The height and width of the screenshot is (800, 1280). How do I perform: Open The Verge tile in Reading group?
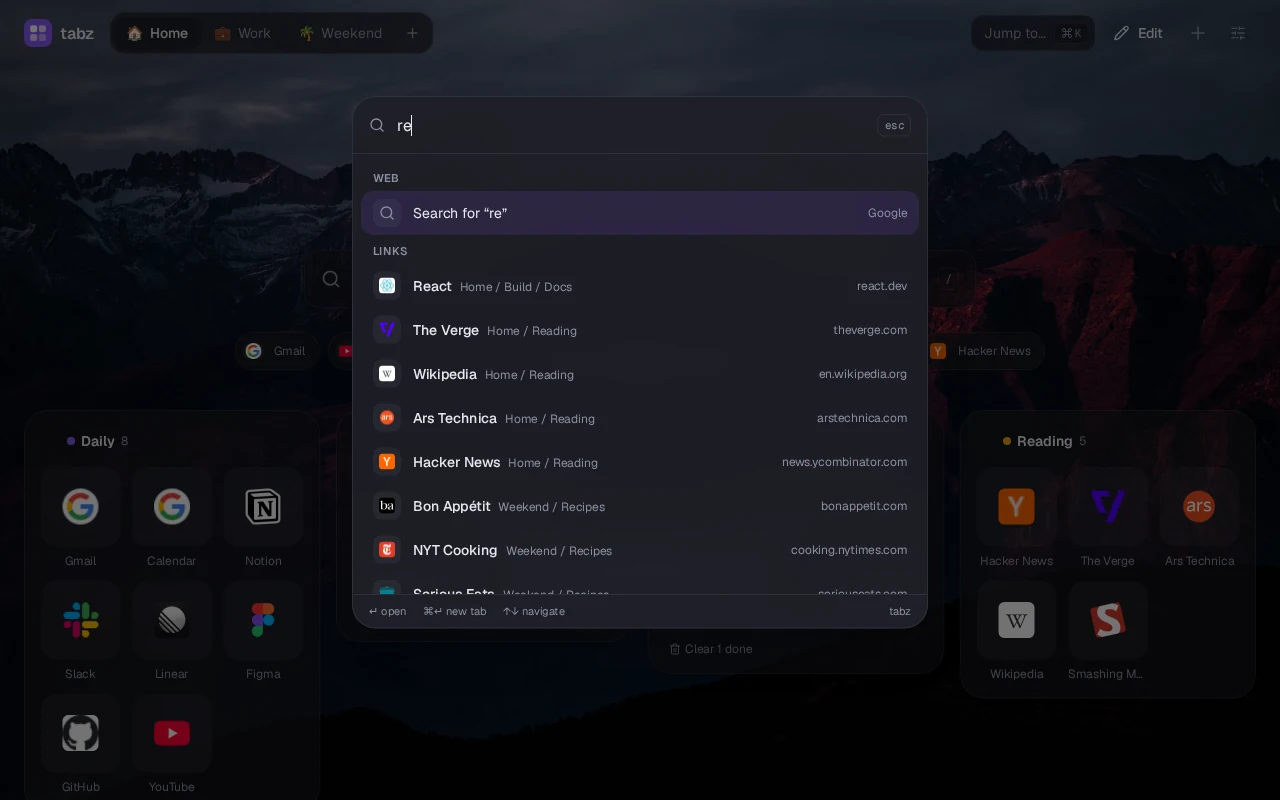(1108, 519)
